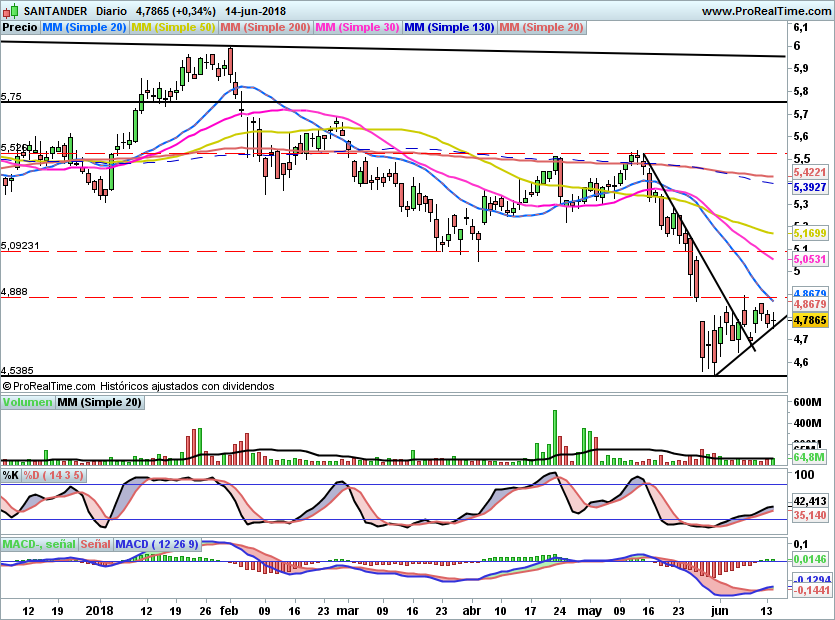Select the MM (Simple 200) moving average label
Screen dimensions: 835x620
[264, 28]
